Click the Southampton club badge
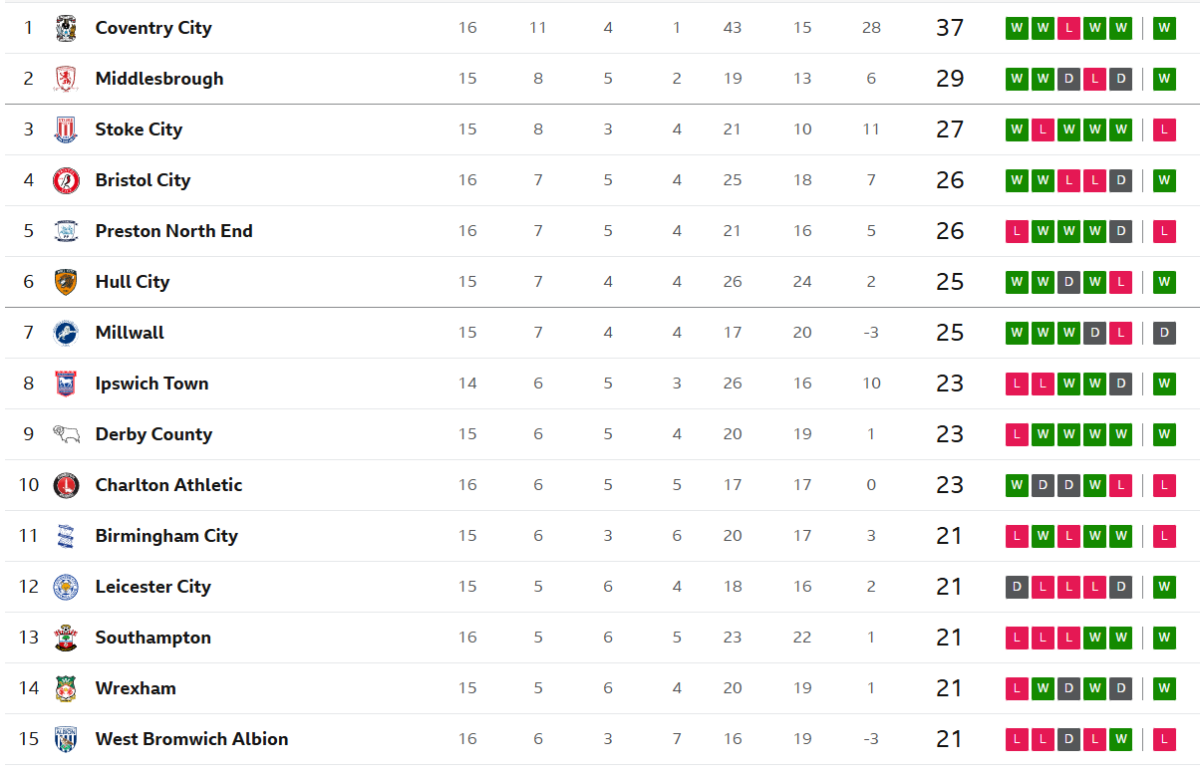The width and height of the screenshot is (1200, 773). coord(66,638)
